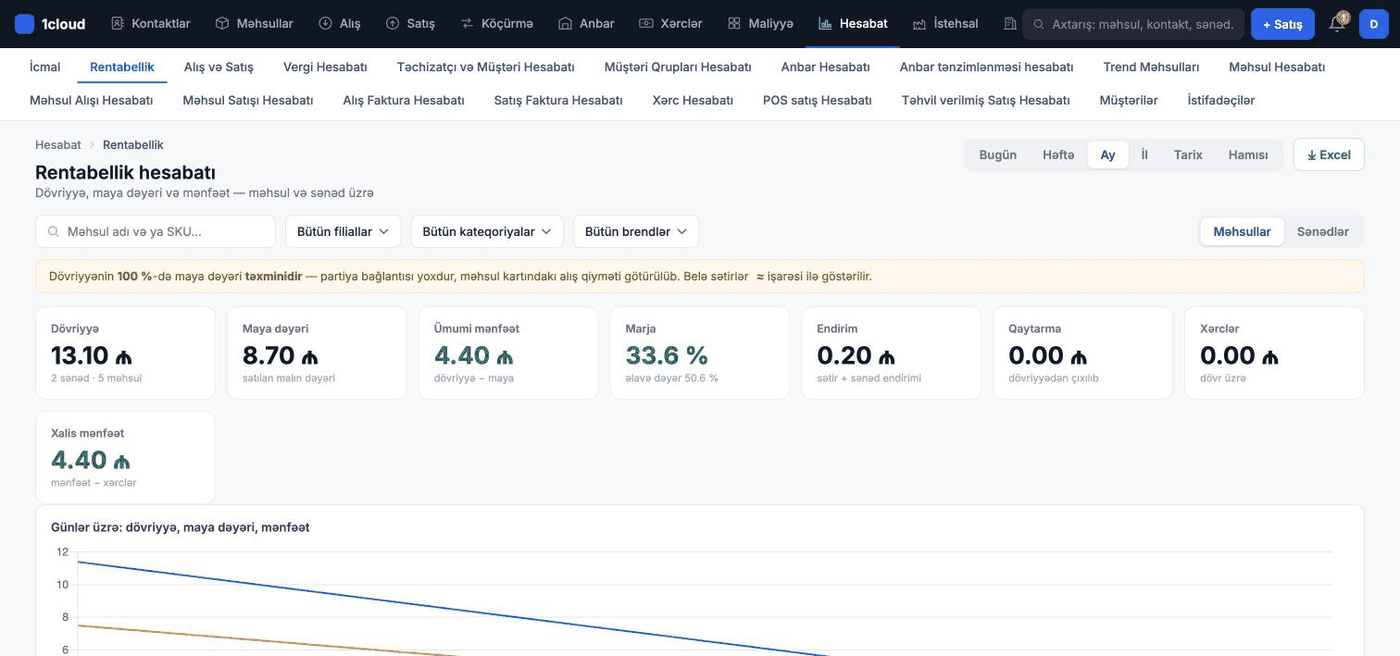Click the Xalis mənfəət card value 4.40

(91, 460)
